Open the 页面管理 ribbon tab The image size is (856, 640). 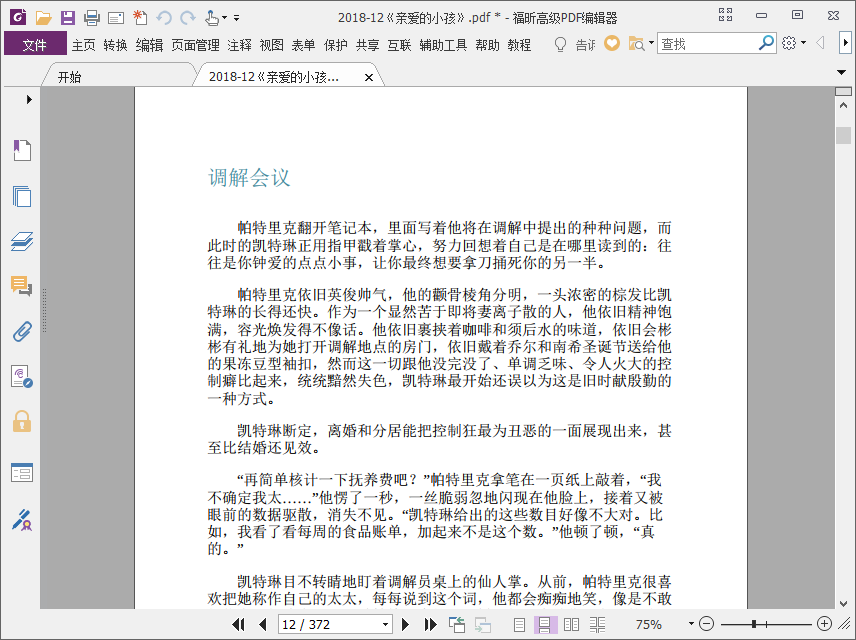click(x=195, y=45)
